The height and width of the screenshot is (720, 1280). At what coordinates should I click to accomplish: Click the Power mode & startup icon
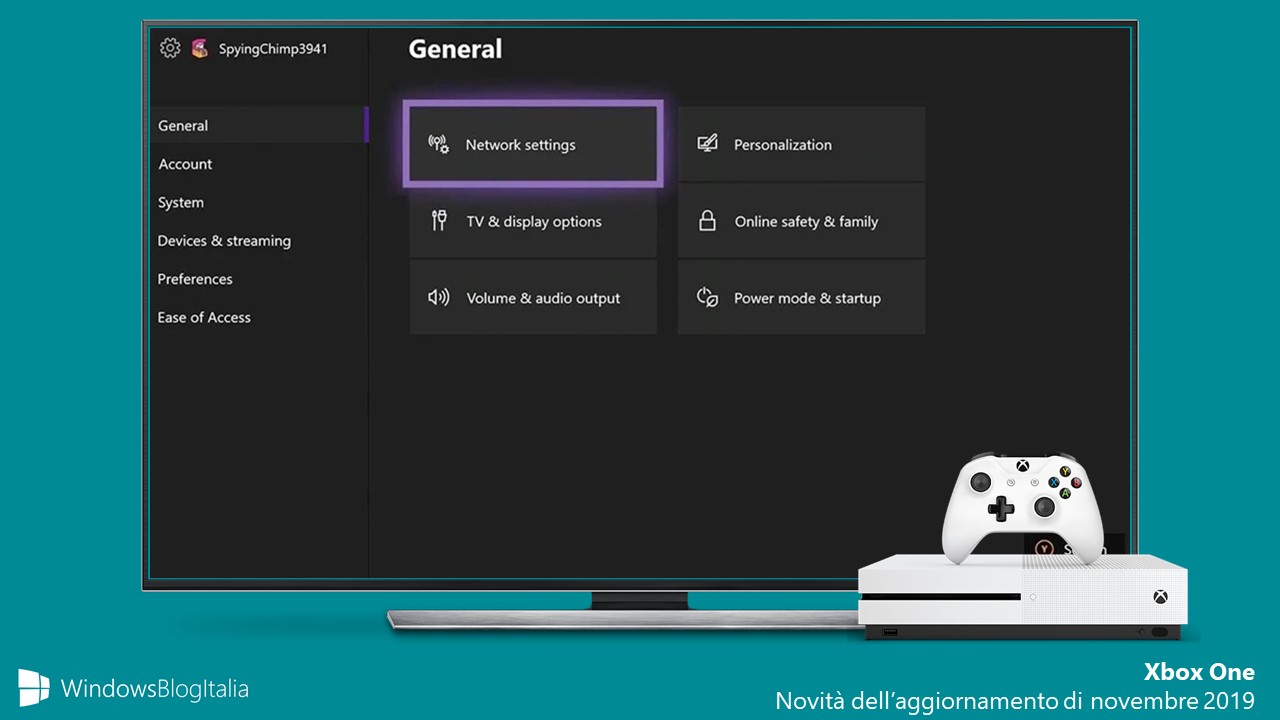point(707,297)
